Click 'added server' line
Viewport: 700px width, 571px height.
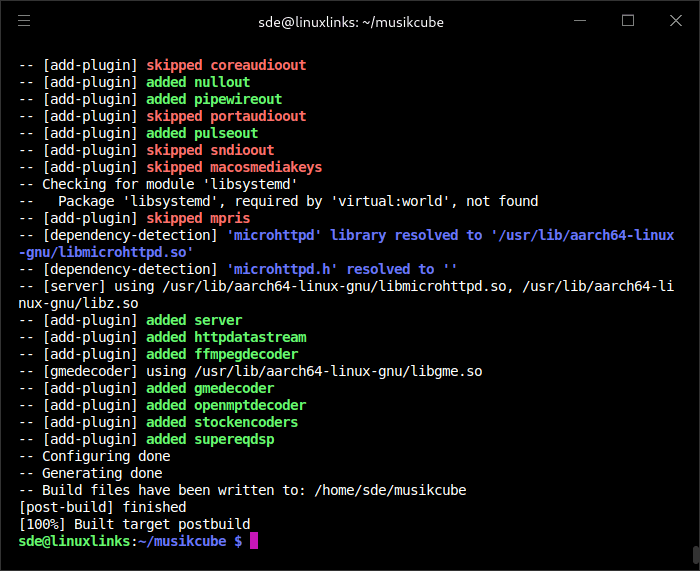click(x=130, y=320)
